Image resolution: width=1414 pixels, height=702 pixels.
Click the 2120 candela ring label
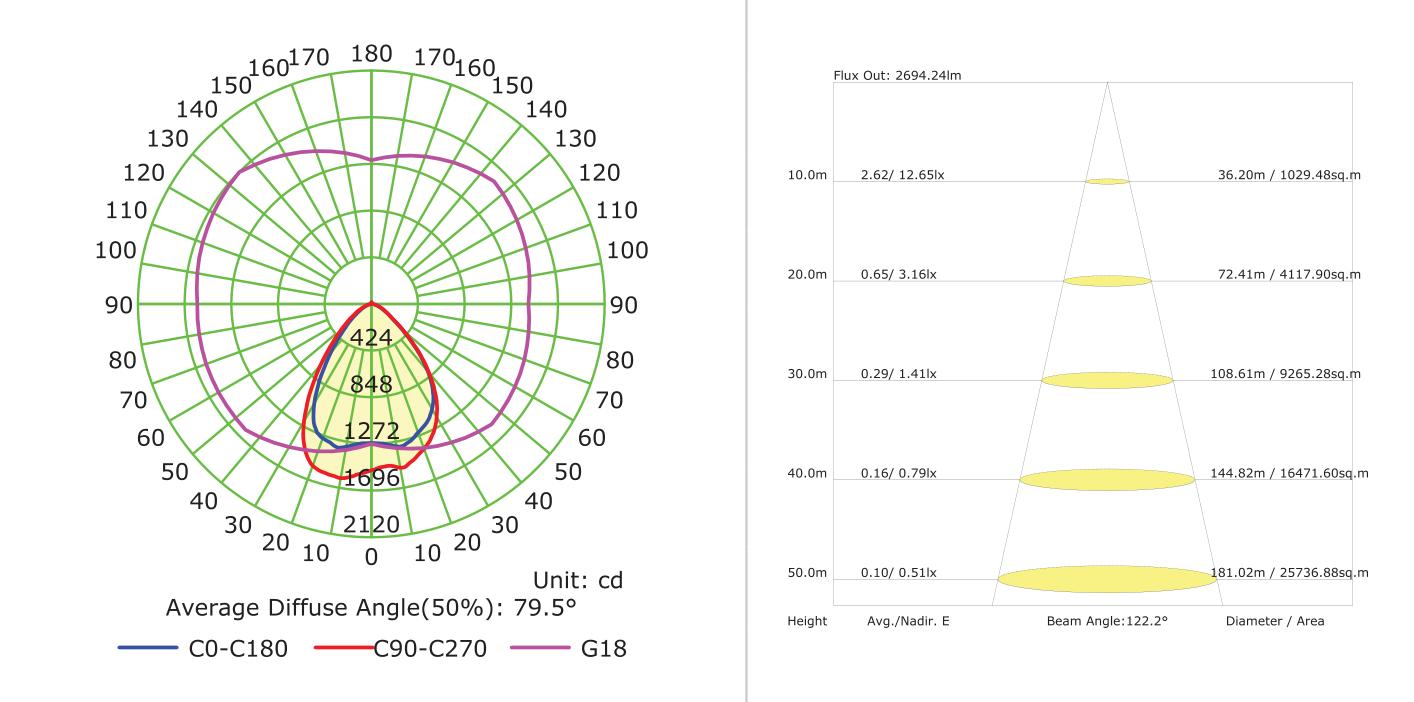[x=371, y=525]
